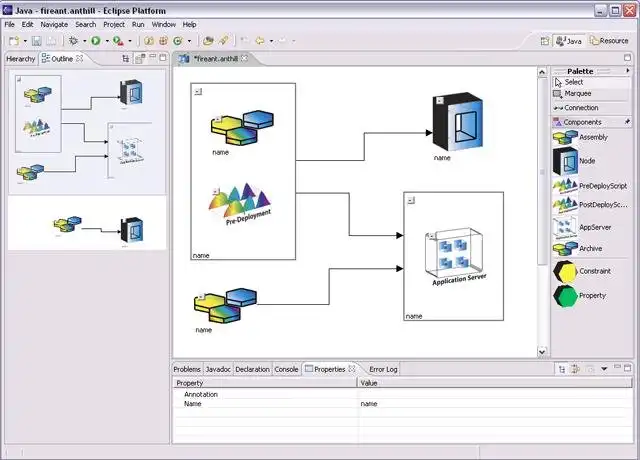Pick the Archive component in Palette
This screenshot has height=460, width=640.
(592, 249)
